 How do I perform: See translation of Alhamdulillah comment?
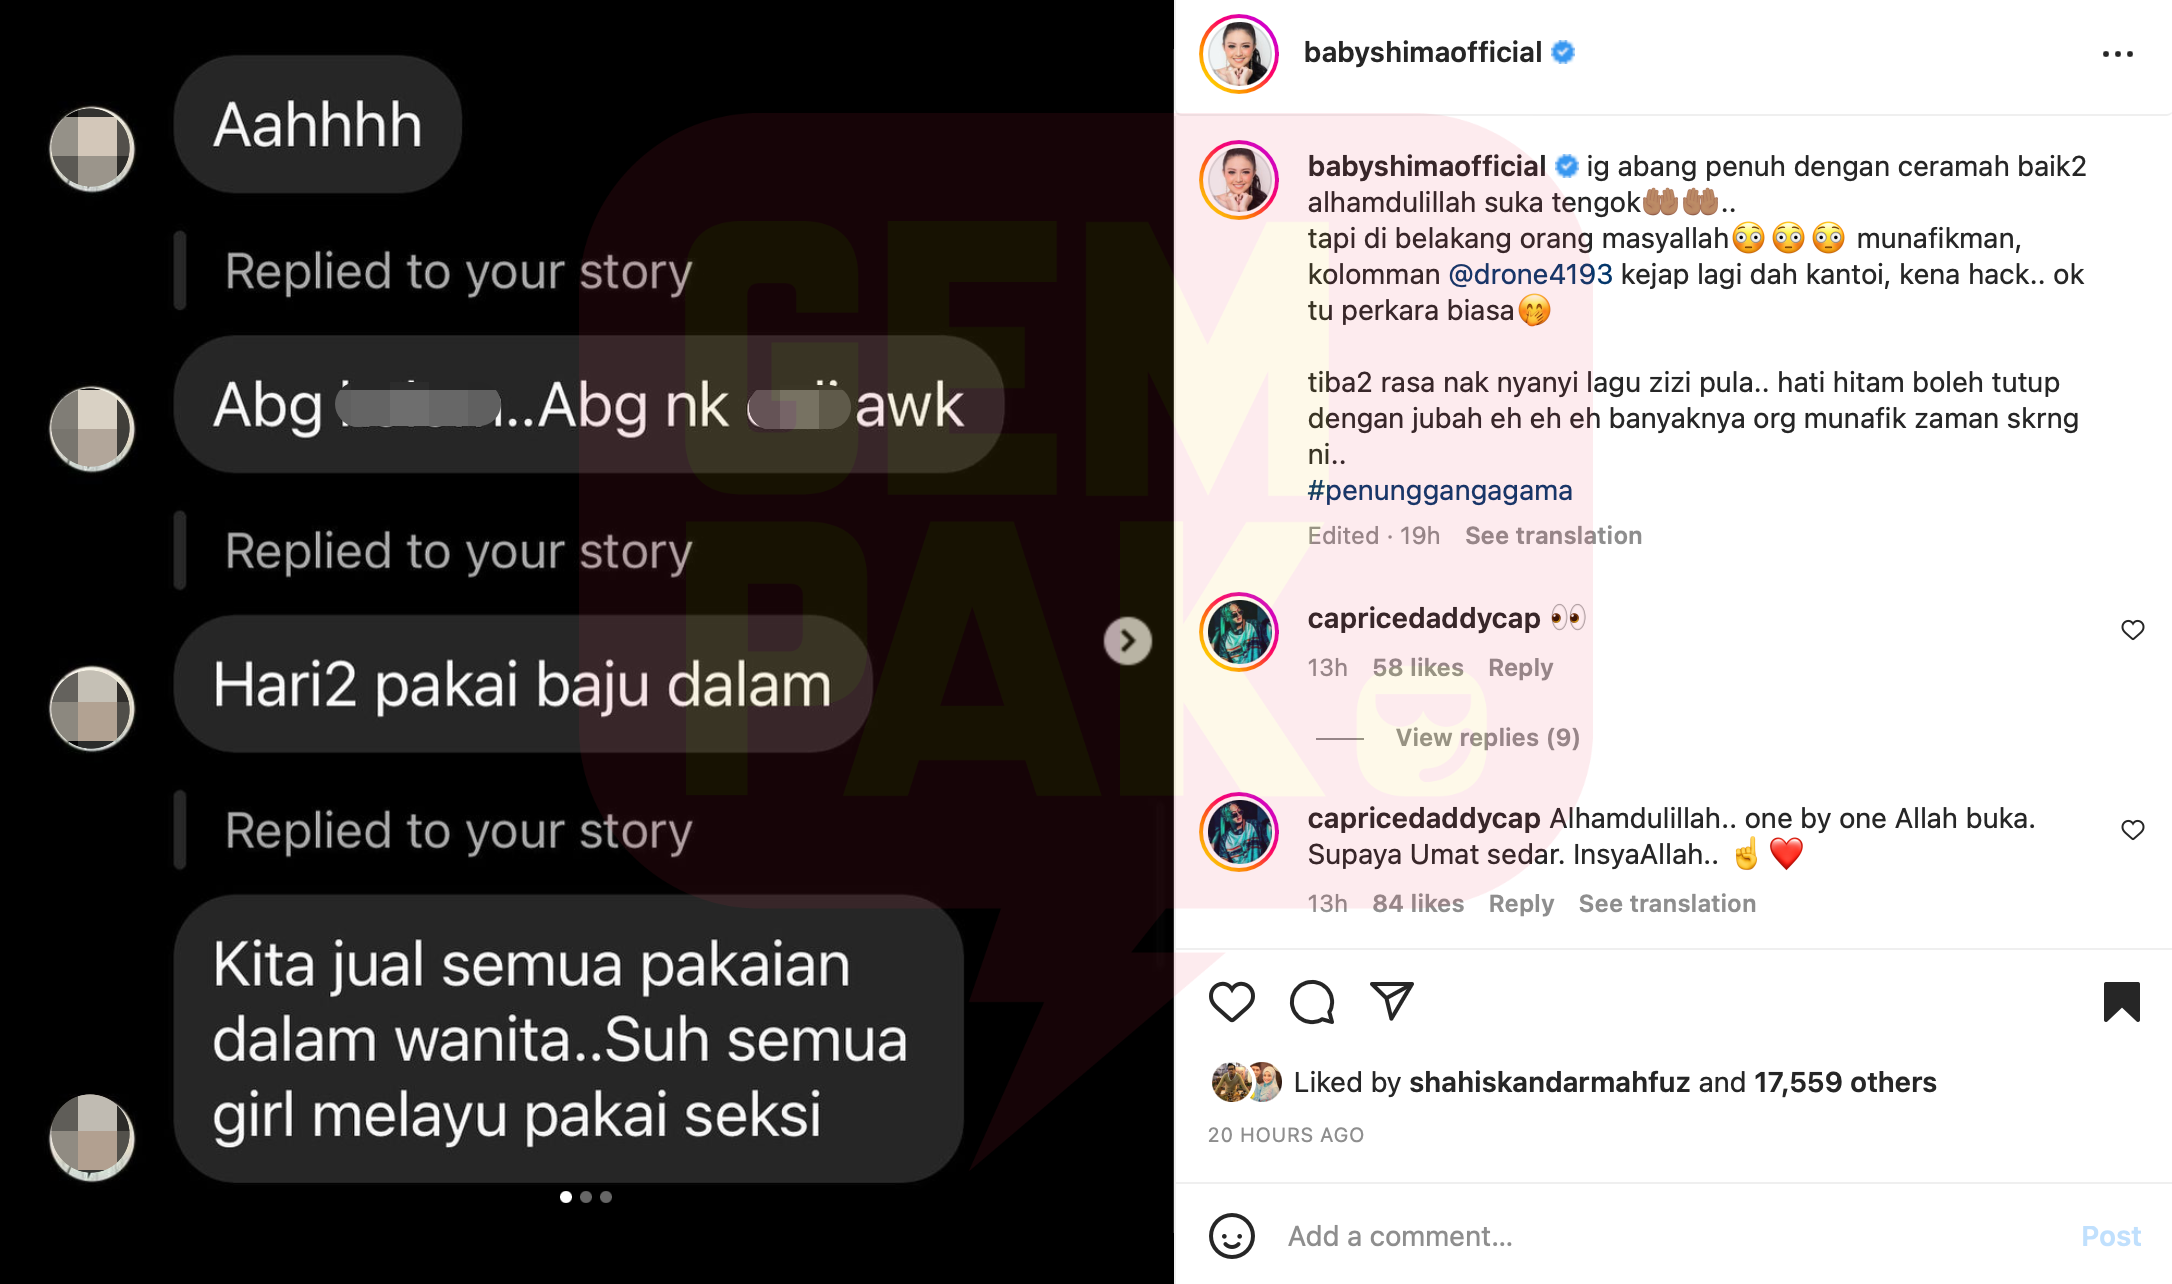pyautogui.click(x=1667, y=903)
